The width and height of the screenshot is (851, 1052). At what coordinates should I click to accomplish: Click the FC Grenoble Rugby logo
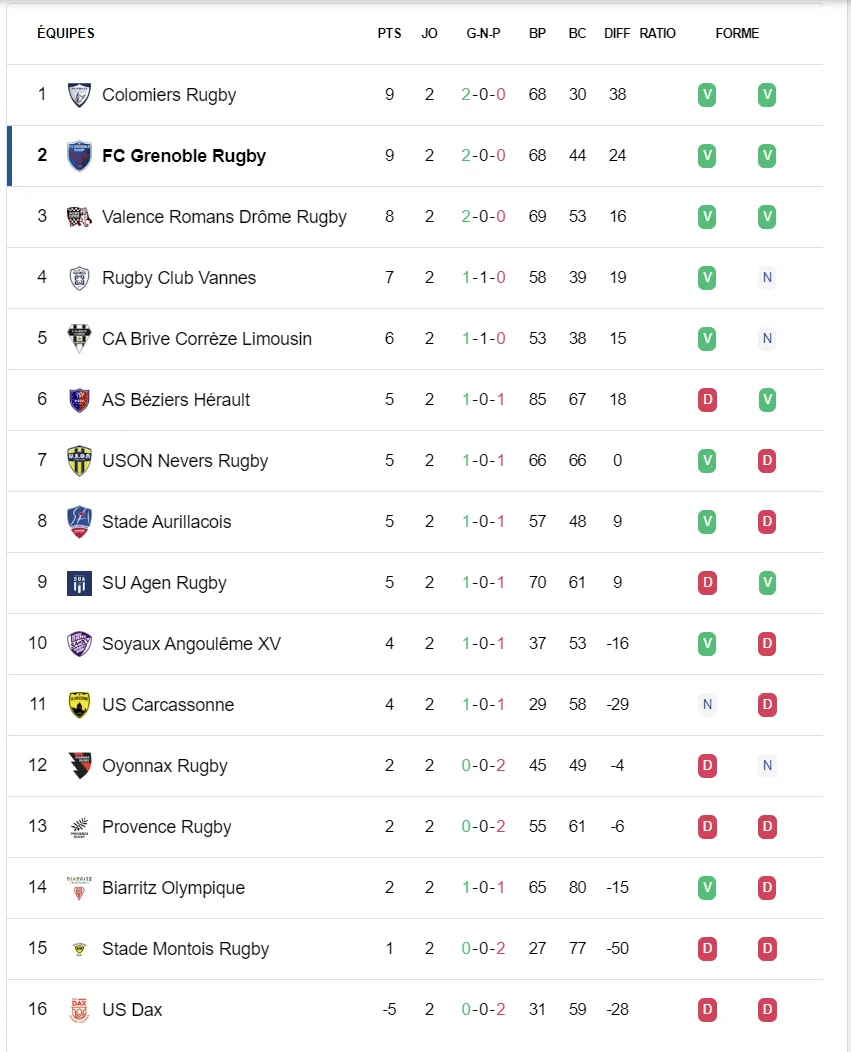(79, 156)
